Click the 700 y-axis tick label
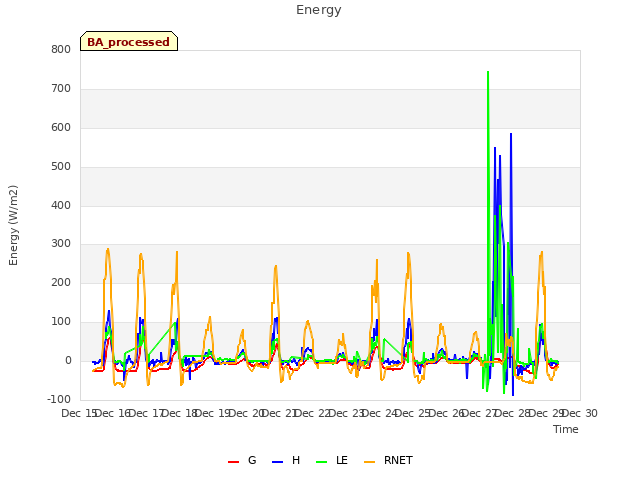 tap(61, 89)
